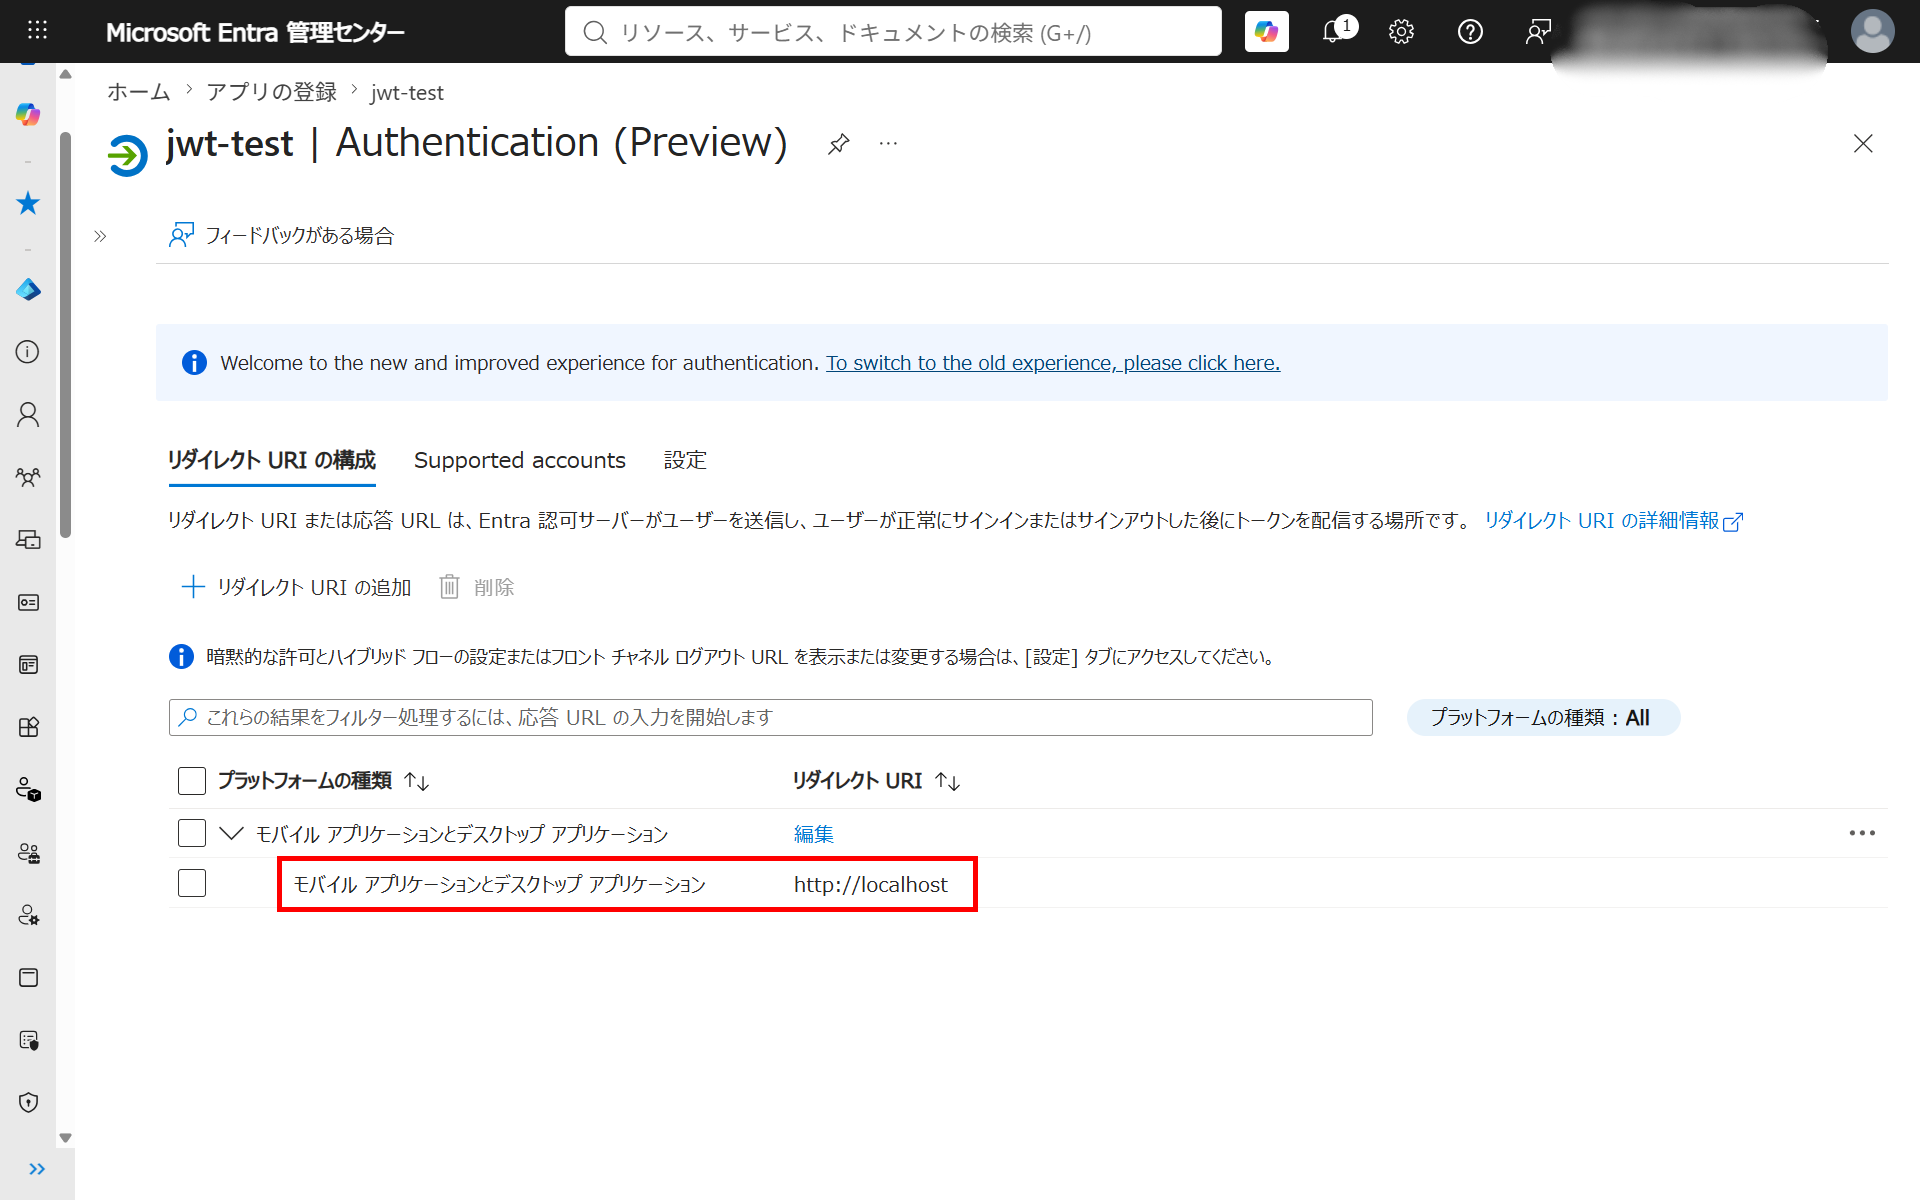Click jwt-test breadcrumb
Viewport: 1920px width, 1200px height.
(406, 92)
